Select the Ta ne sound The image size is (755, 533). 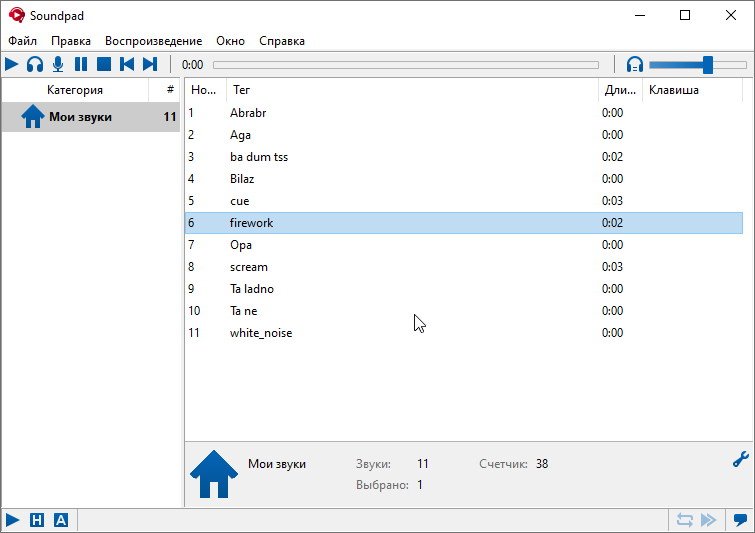pyautogui.click(x=464, y=311)
